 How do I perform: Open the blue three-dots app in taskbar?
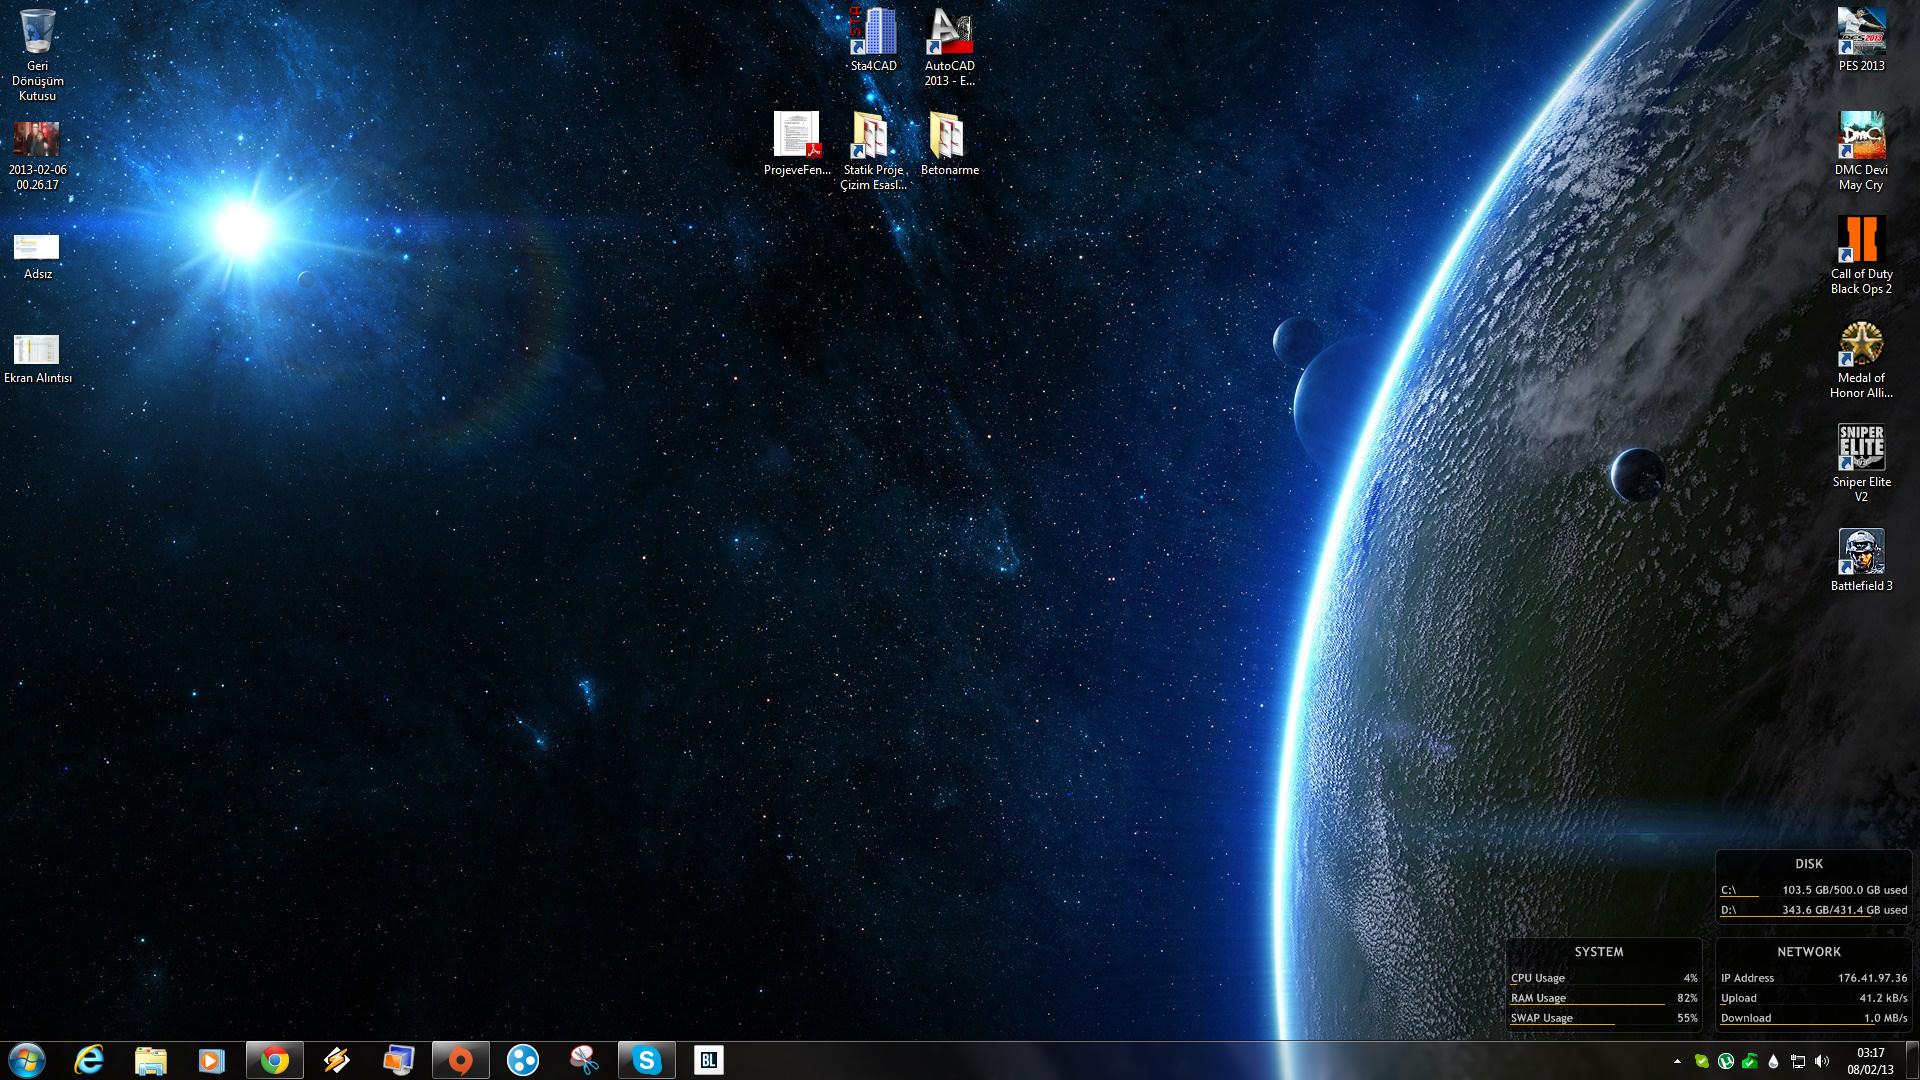coord(523,1060)
